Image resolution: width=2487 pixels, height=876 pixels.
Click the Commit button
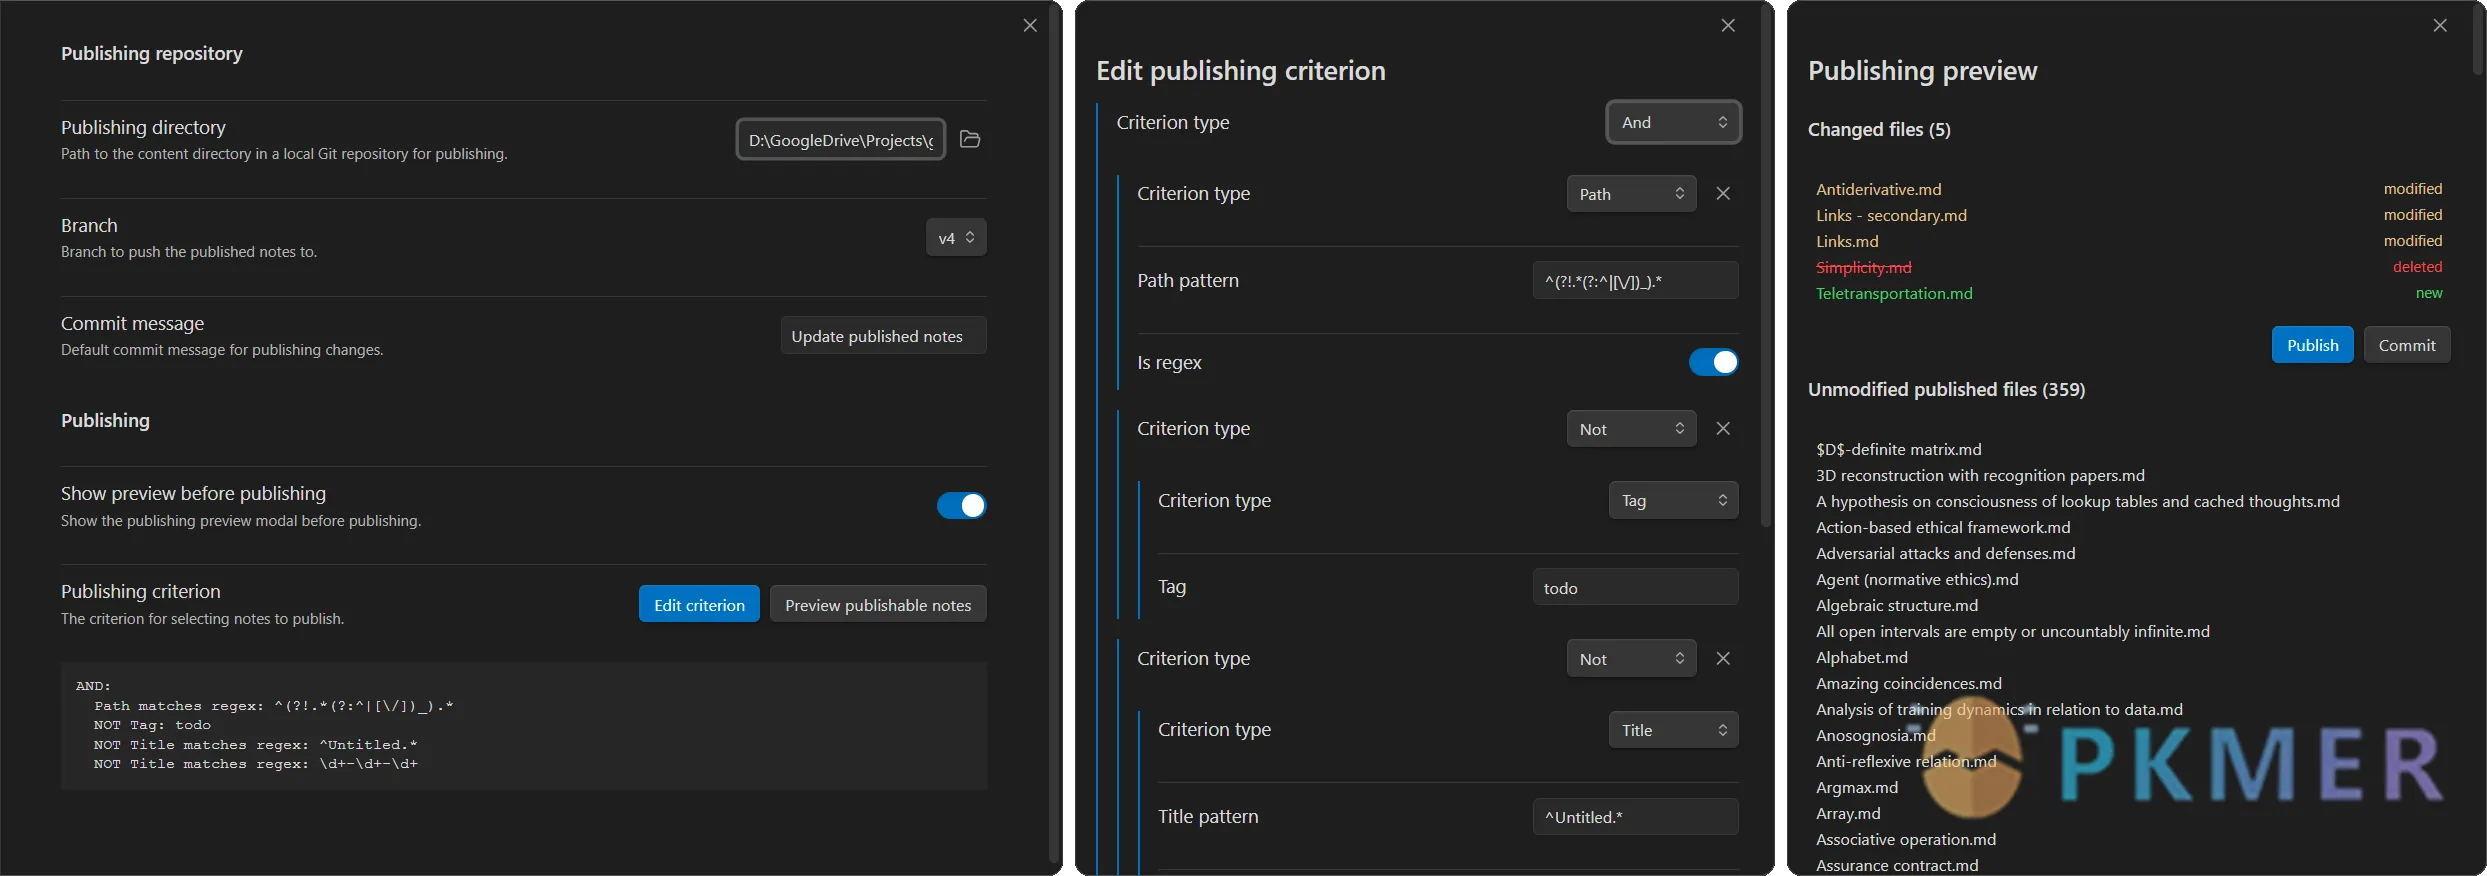tap(2407, 345)
